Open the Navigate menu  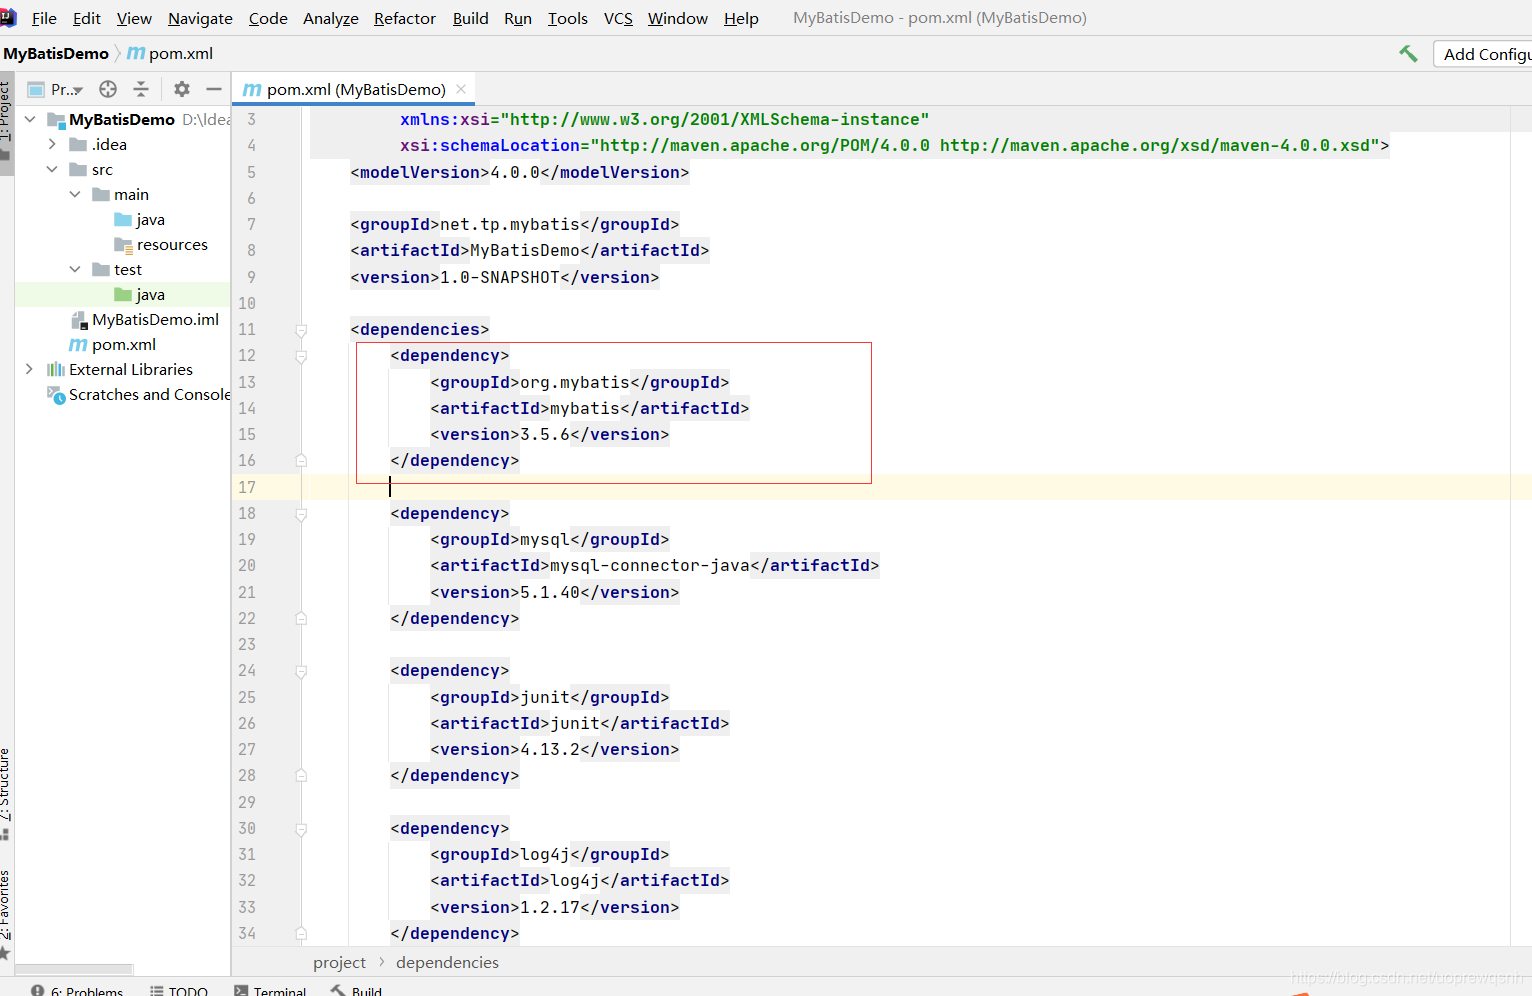tap(200, 18)
